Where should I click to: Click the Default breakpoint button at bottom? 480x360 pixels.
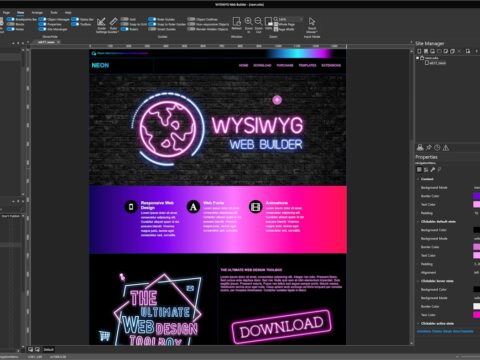coord(48,349)
